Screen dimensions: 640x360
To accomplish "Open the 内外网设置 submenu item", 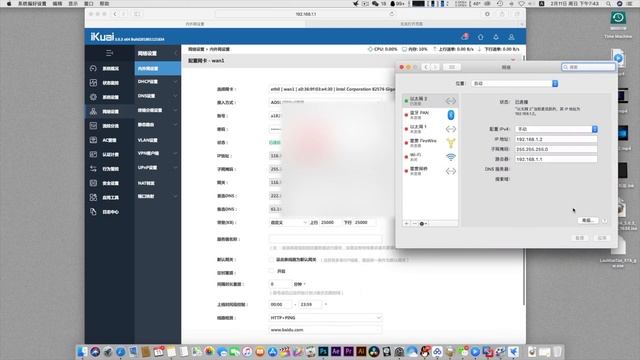I will coord(158,69).
